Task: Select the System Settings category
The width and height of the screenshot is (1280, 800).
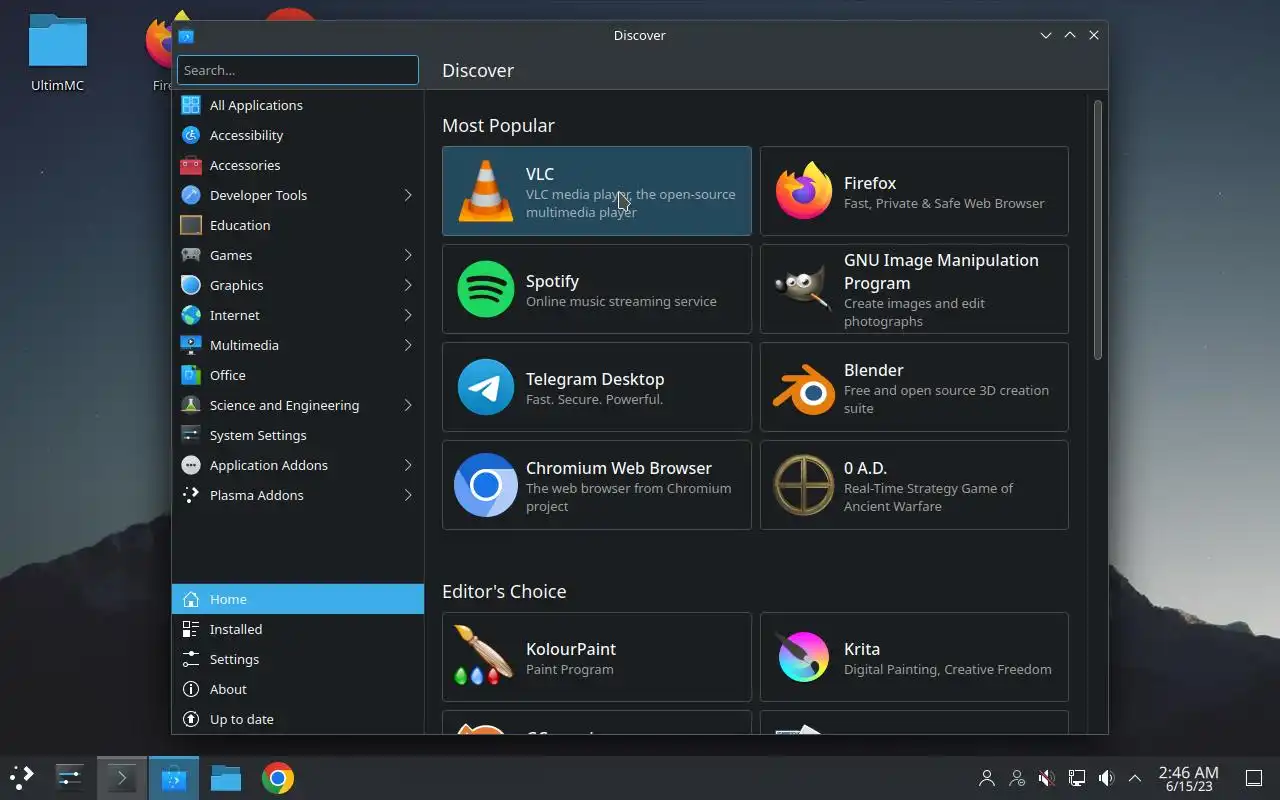Action: pos(298,435)
